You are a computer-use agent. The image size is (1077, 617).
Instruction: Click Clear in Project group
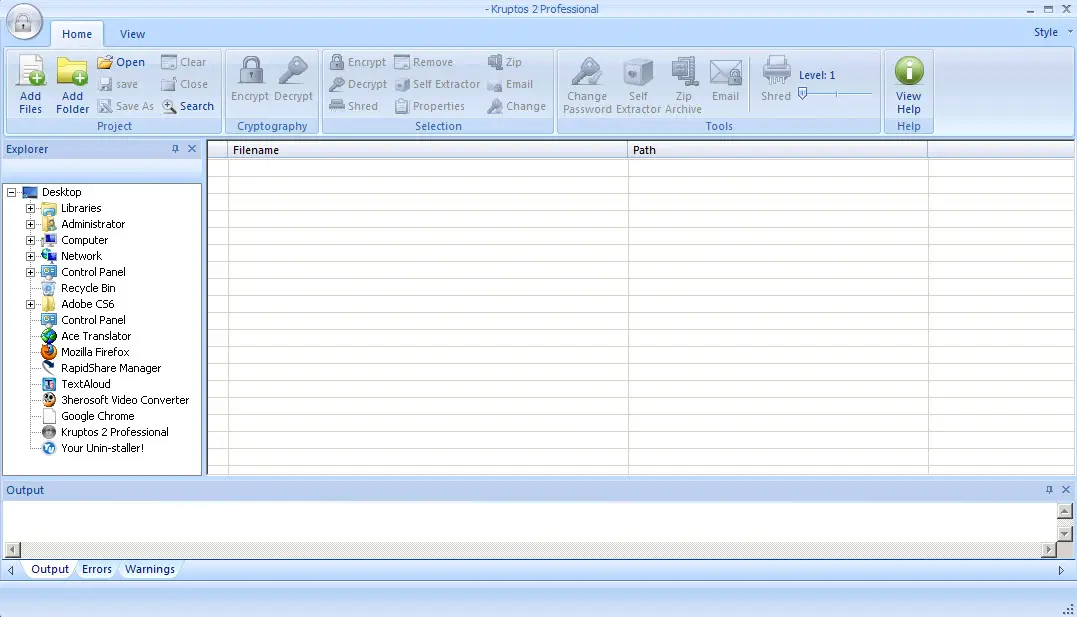[183, 62]
